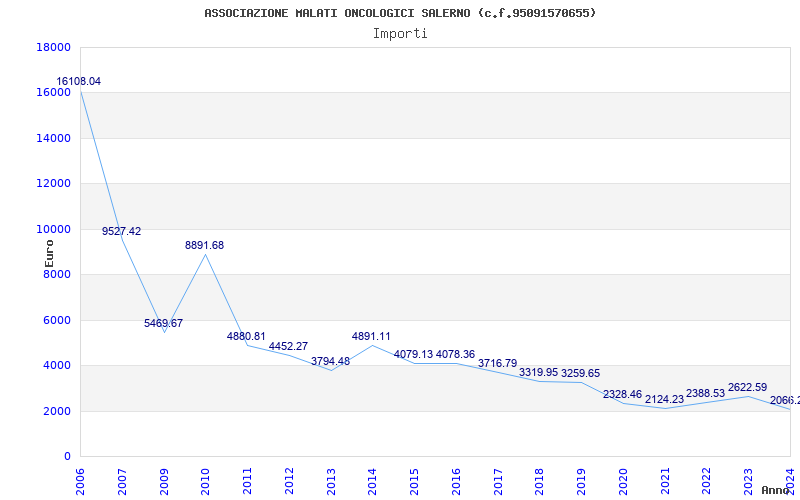The image size is (800, 500).
Task: Select the 2124.23 data label
Action: pos(664,399)
